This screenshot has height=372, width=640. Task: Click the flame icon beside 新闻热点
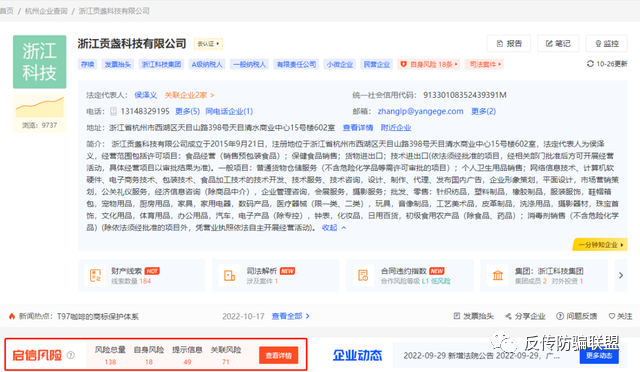[x=12, y=316]
